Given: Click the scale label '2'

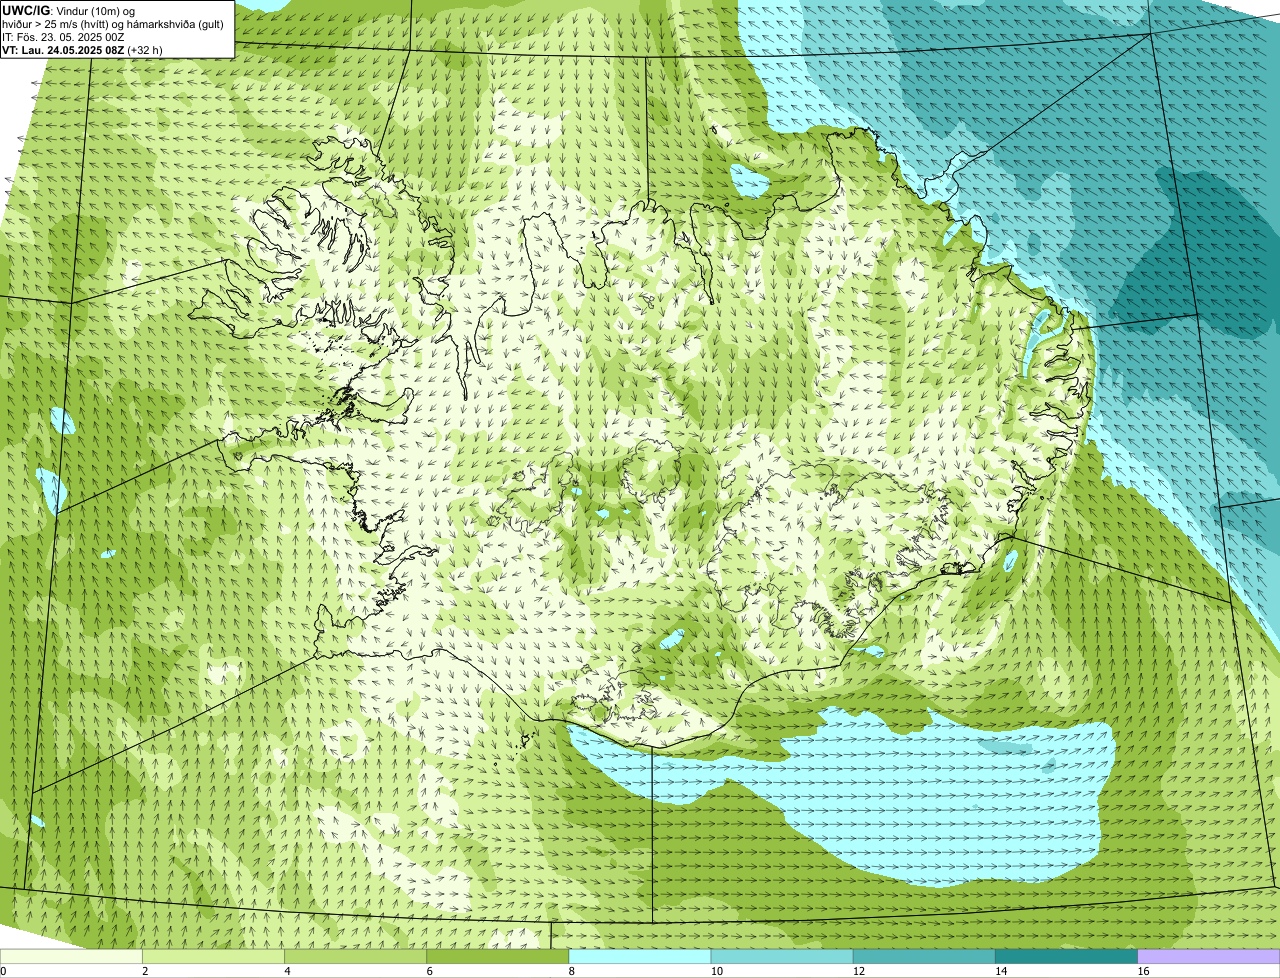Looking at the screenshot, I should click(x=145, y=971).
